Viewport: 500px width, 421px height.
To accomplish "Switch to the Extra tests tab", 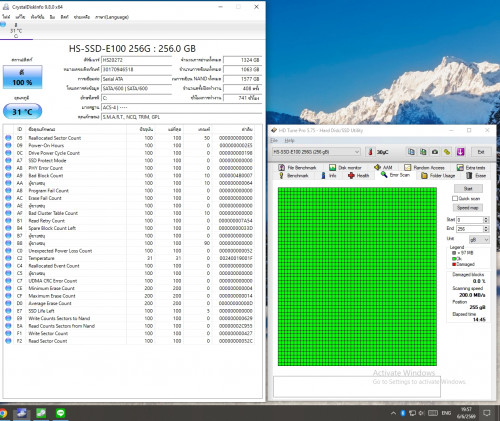I will click(x=471, y=167).
